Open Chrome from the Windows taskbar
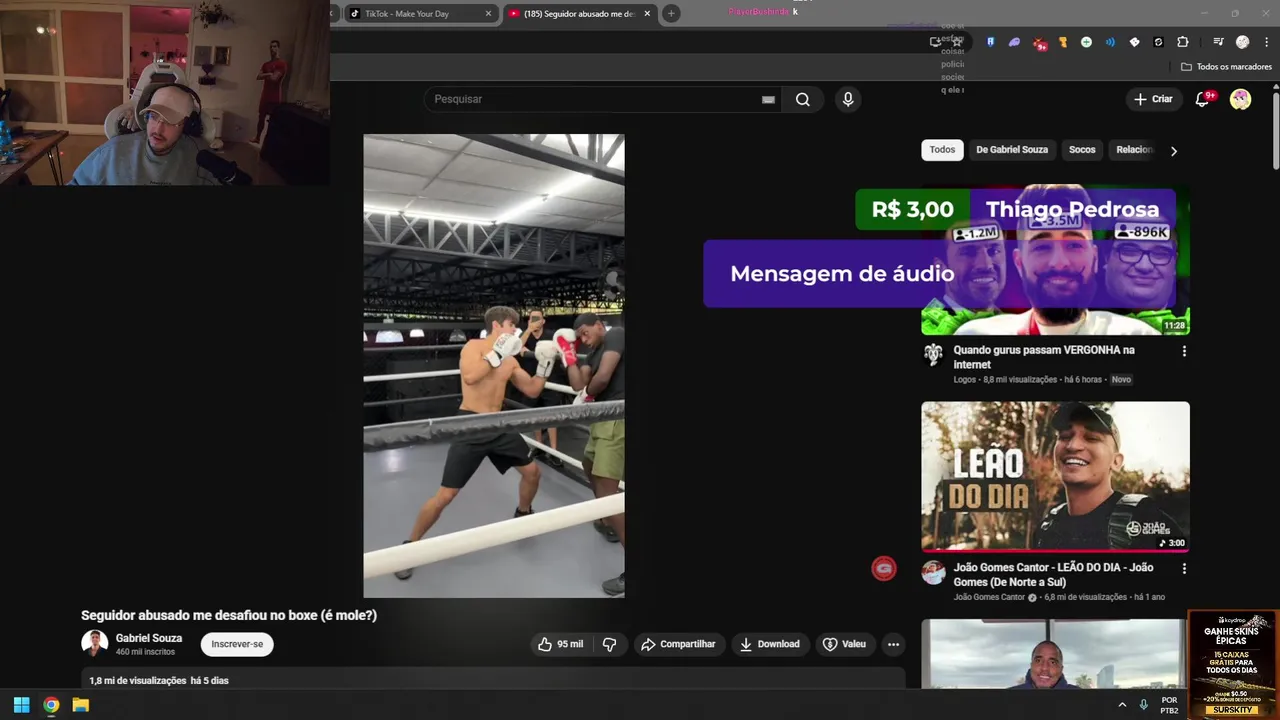The image size is (1280, 720). pyautogui.click(x=51, y=705)
